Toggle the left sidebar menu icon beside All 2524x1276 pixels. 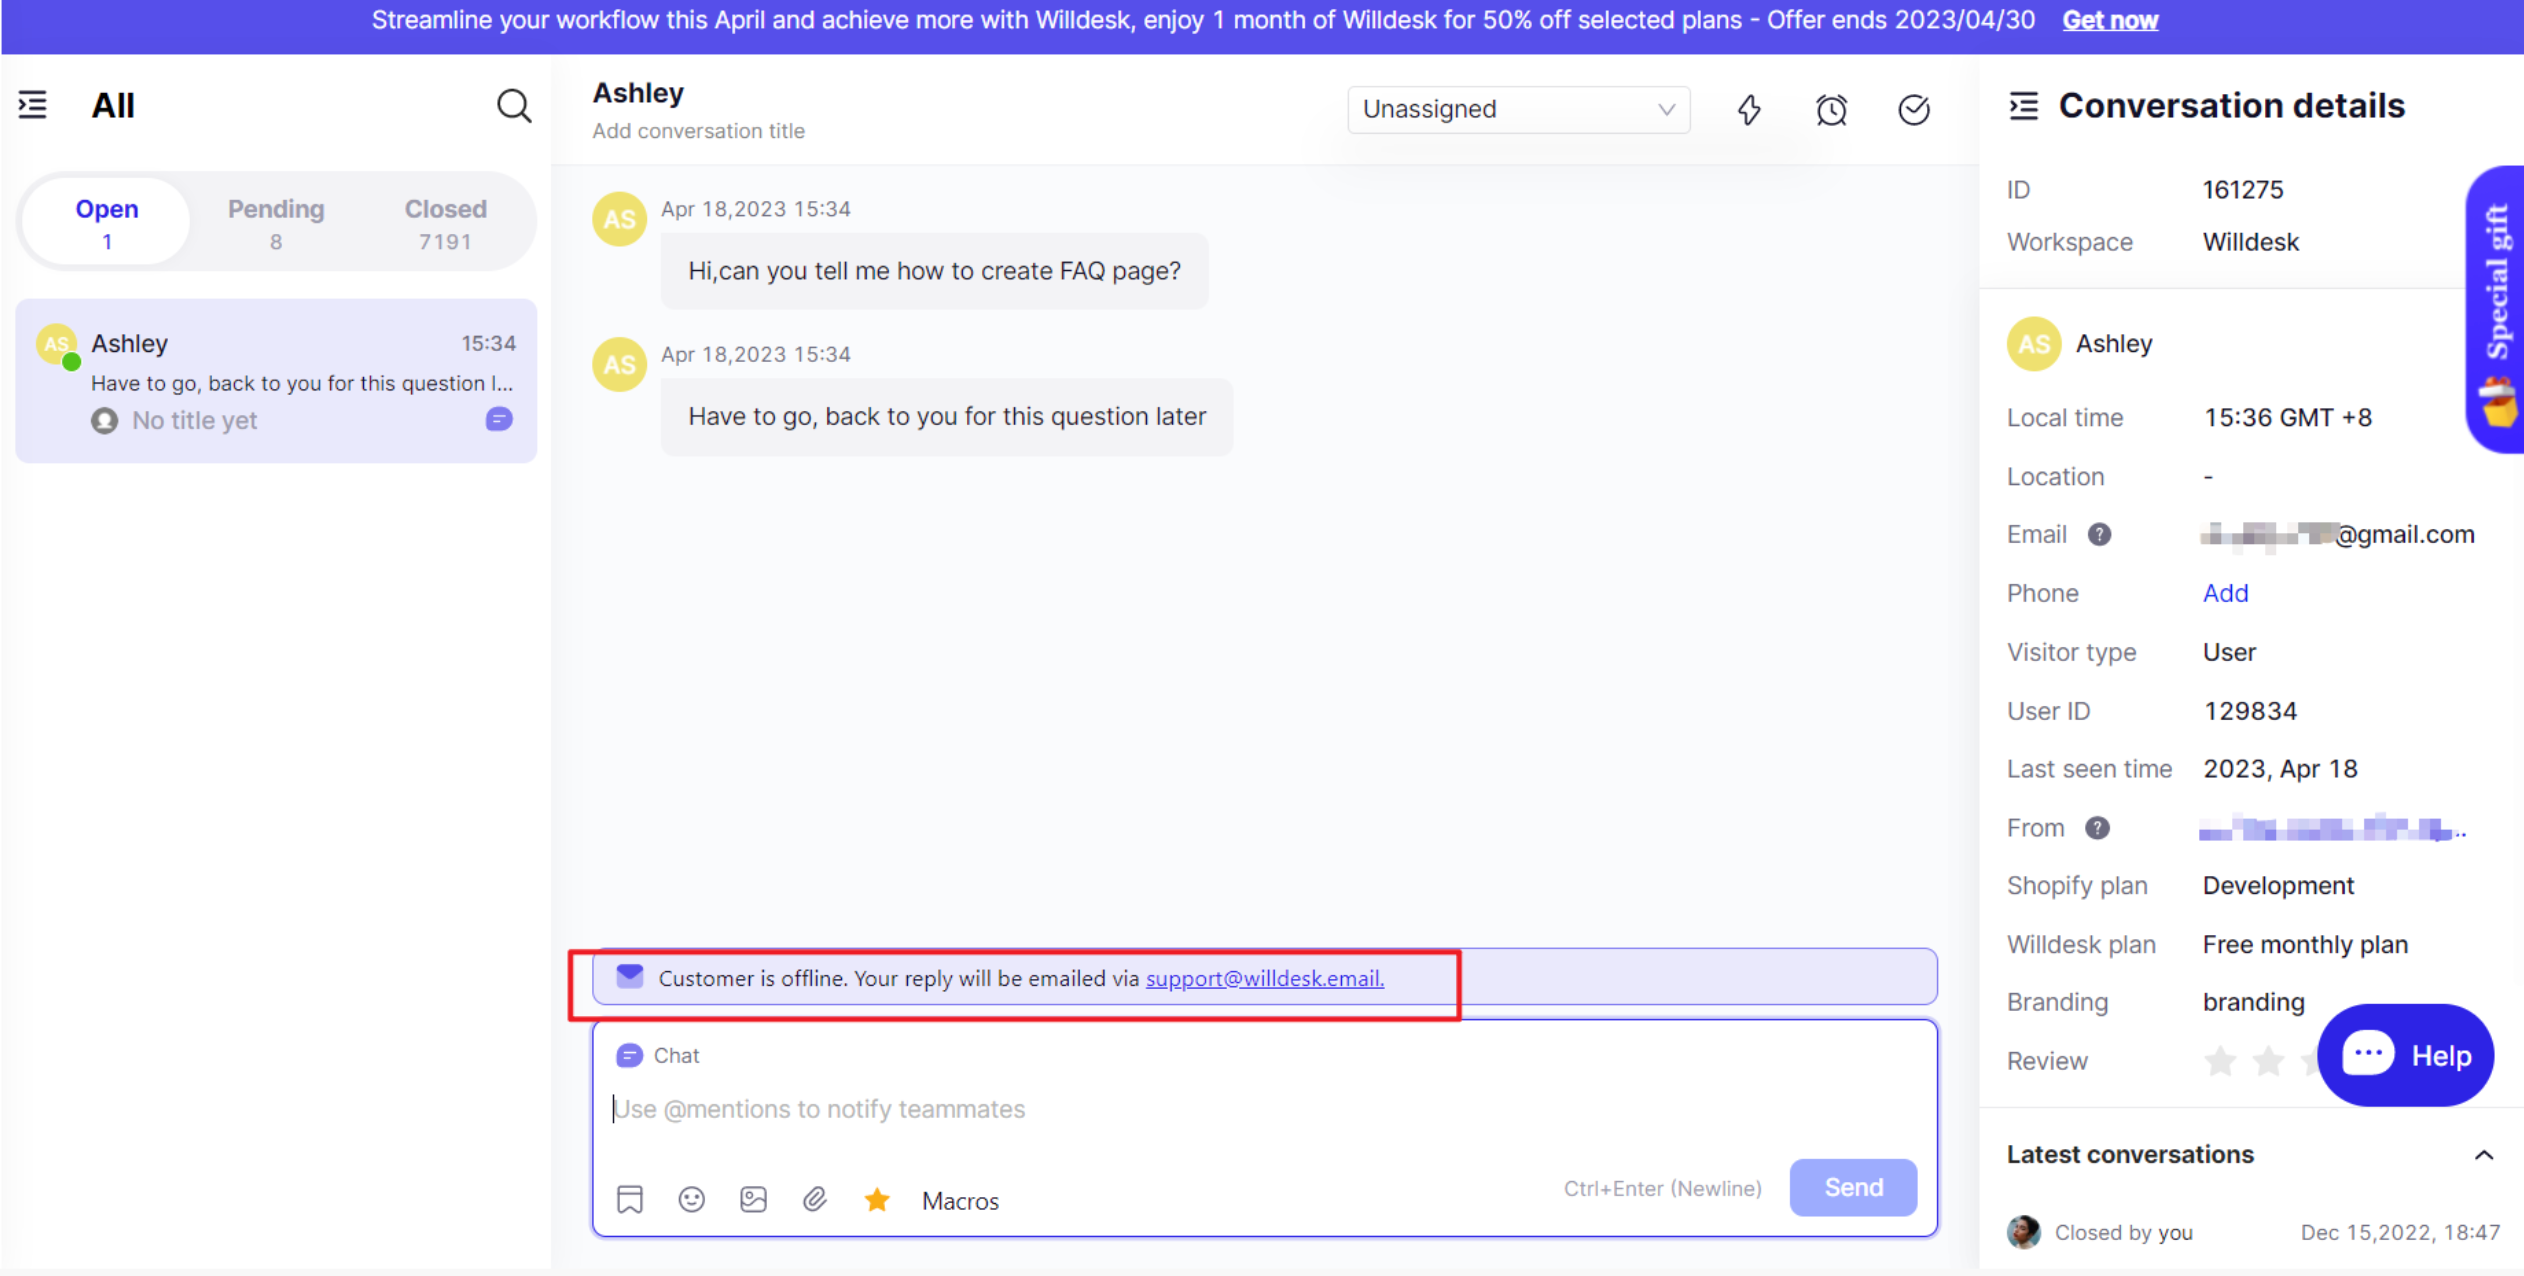32,105
